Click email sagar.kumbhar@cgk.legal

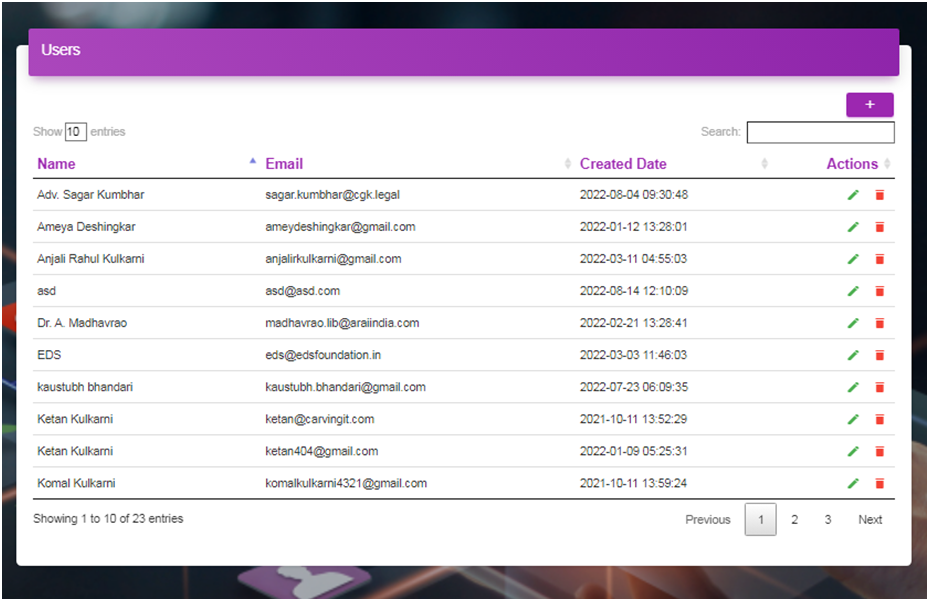pyautogui.click(x=332, y=195)
